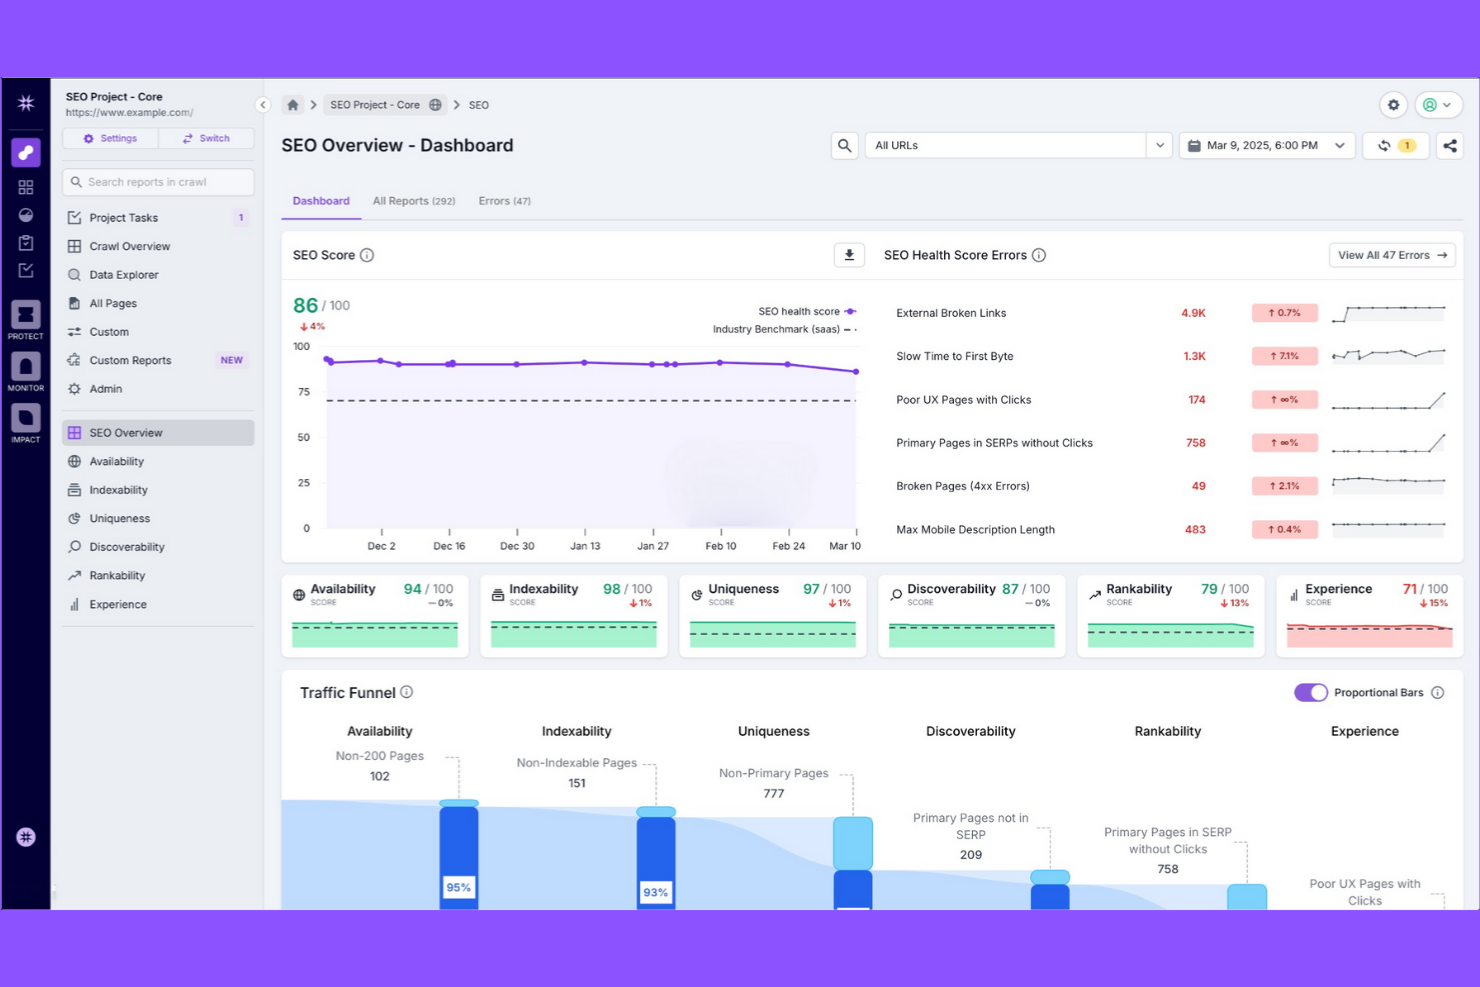1480x987 pixels.
Task: Click the share icon near the date selector
Action: tap(1450, 145)
